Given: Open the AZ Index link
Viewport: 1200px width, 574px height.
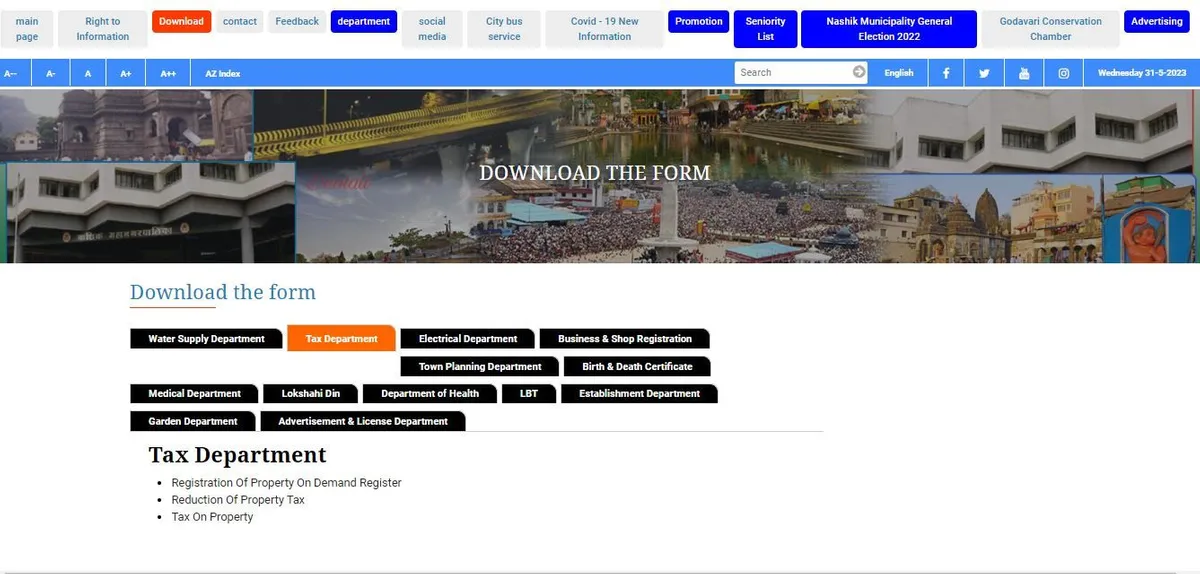Looking at the screenshot, I should tap(223, 73).
